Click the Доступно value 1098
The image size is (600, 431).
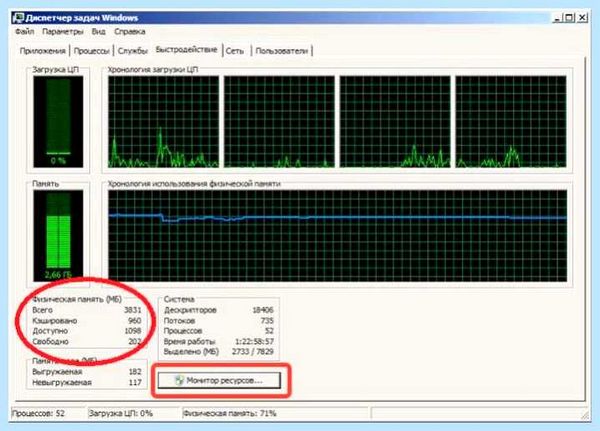[x=133, y=331]
